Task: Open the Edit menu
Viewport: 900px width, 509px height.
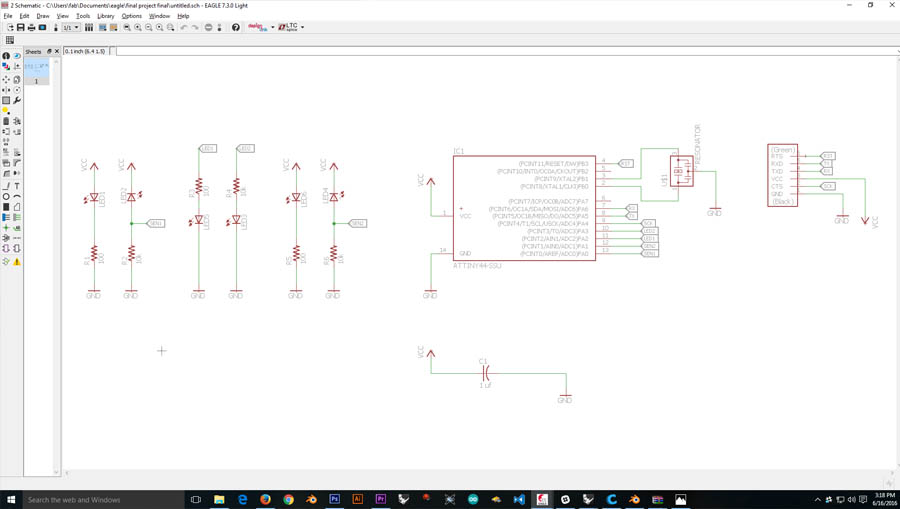Action: pyautogui.click(x=24, y=16)
